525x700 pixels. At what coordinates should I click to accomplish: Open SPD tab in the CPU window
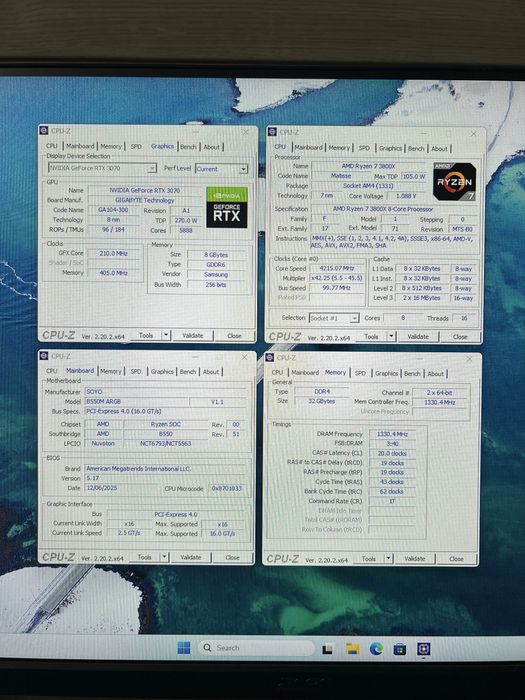364,148
